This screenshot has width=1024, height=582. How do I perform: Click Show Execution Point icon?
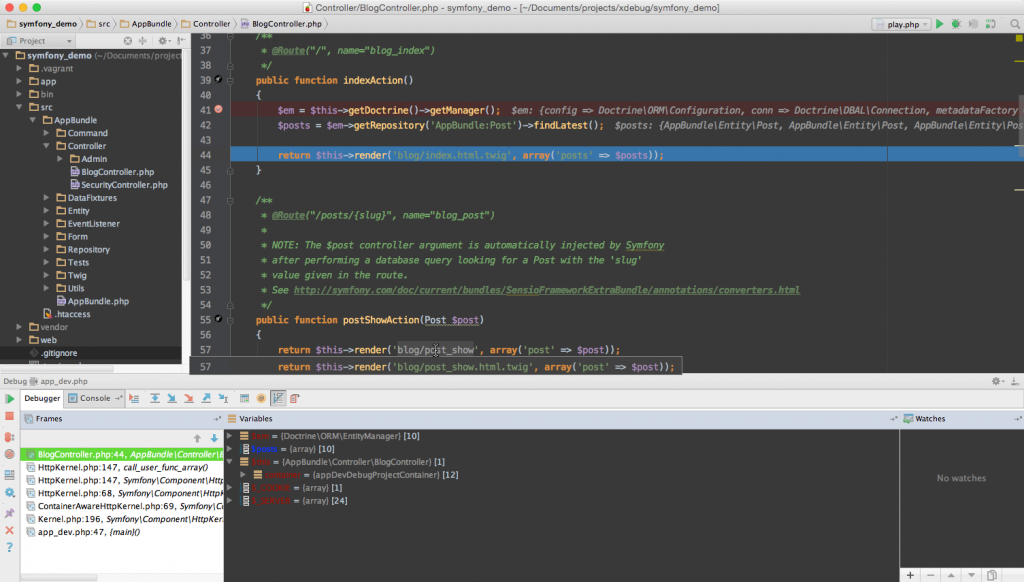[134, 398]
